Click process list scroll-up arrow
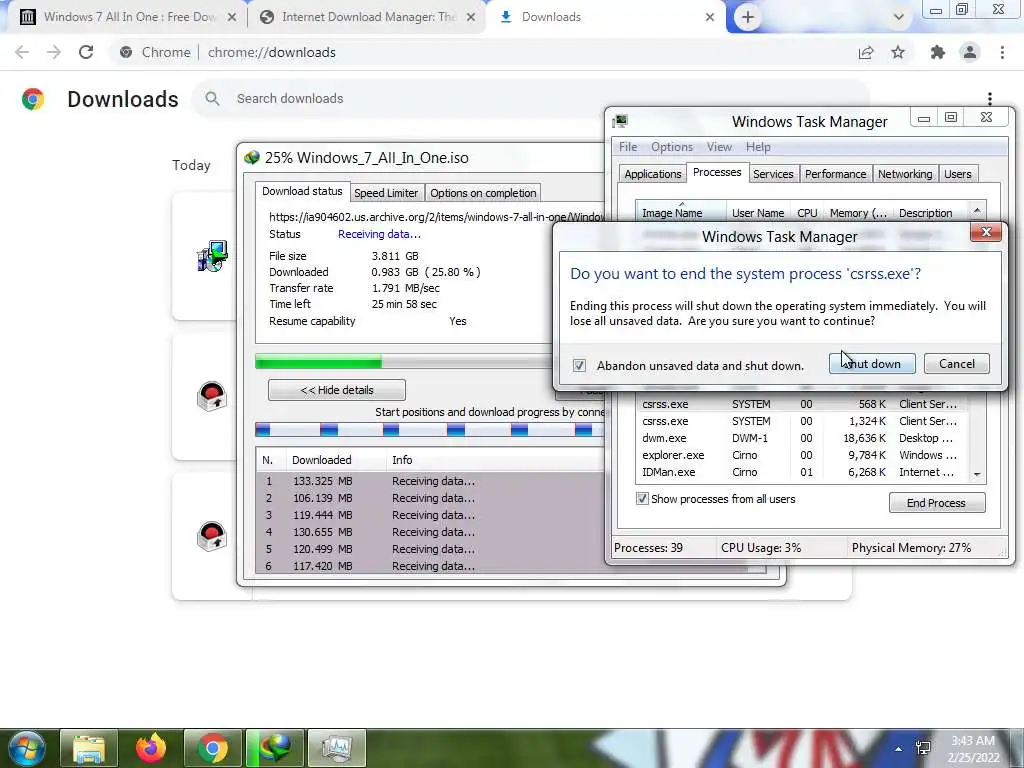This screenshot has width=1024, height=768. (977, 211)
